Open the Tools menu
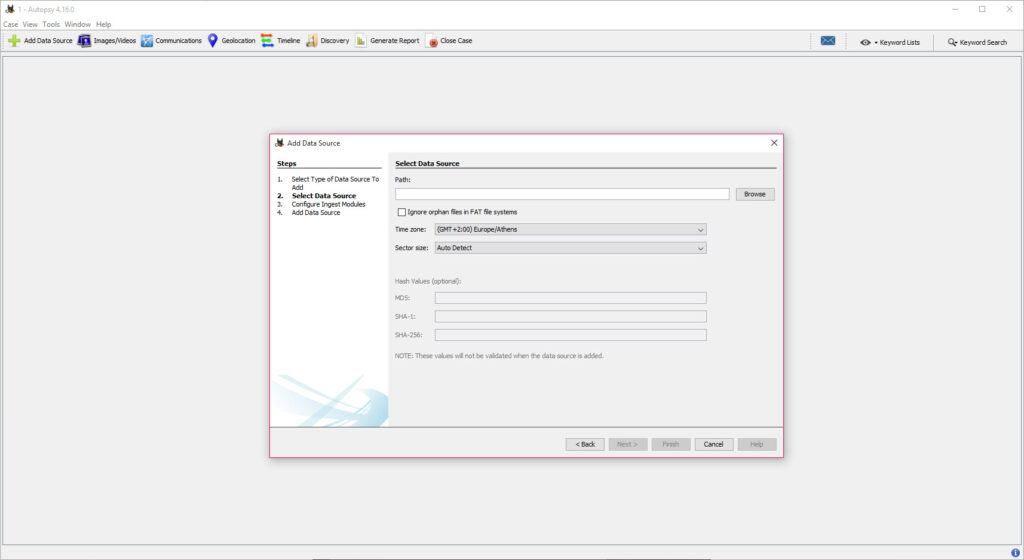The image size is (1024, 560). coord(51,24)
